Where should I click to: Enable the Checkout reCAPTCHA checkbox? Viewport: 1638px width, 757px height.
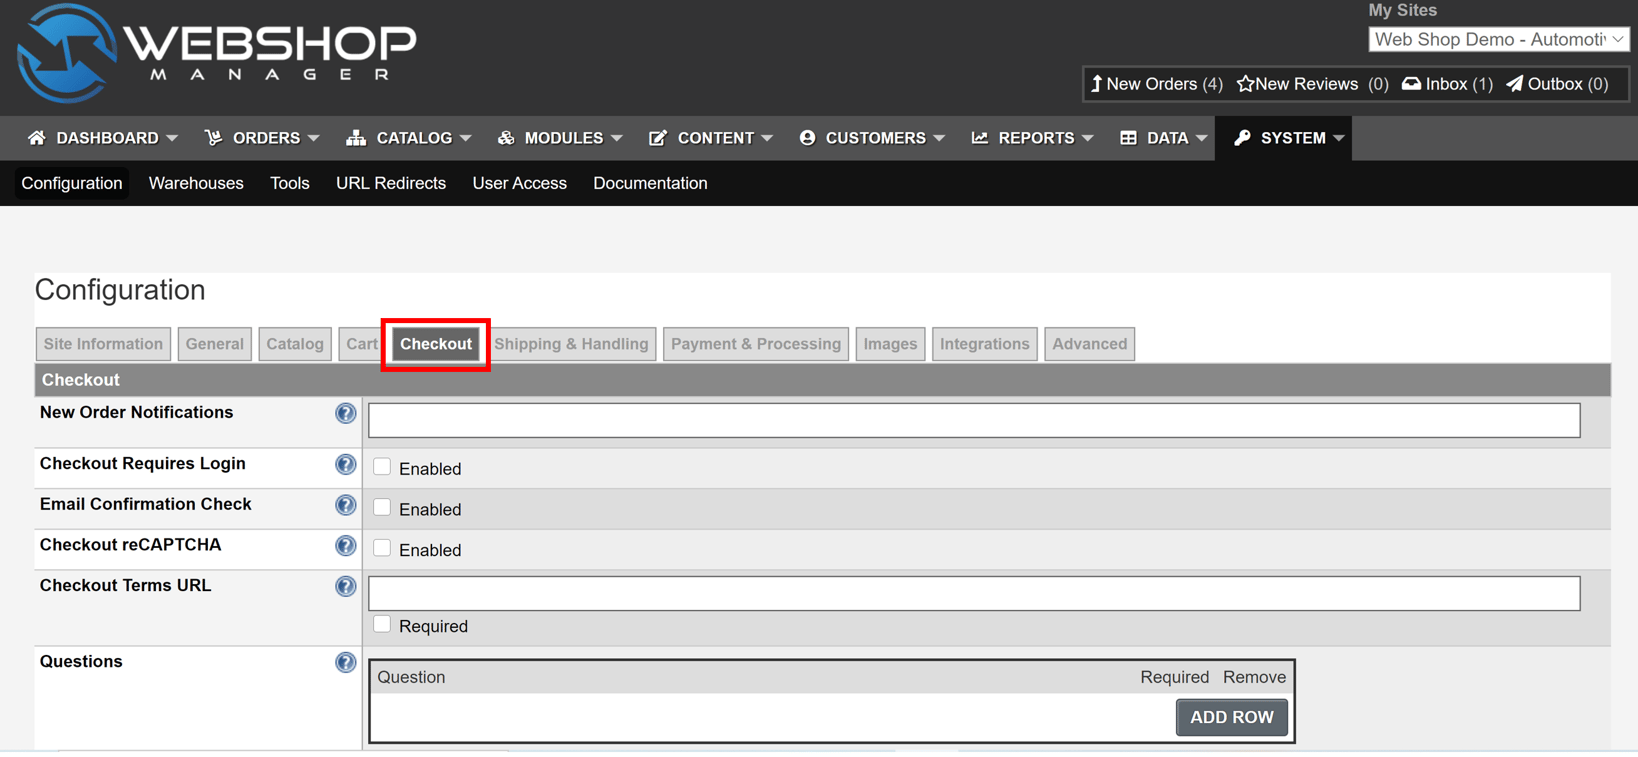(x=382, y=548)
